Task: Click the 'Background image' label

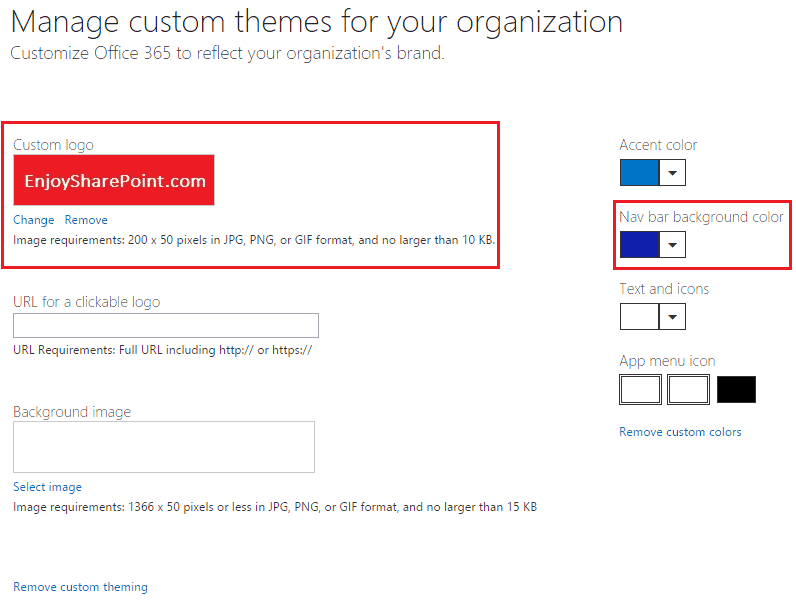Action: point(72,412)
